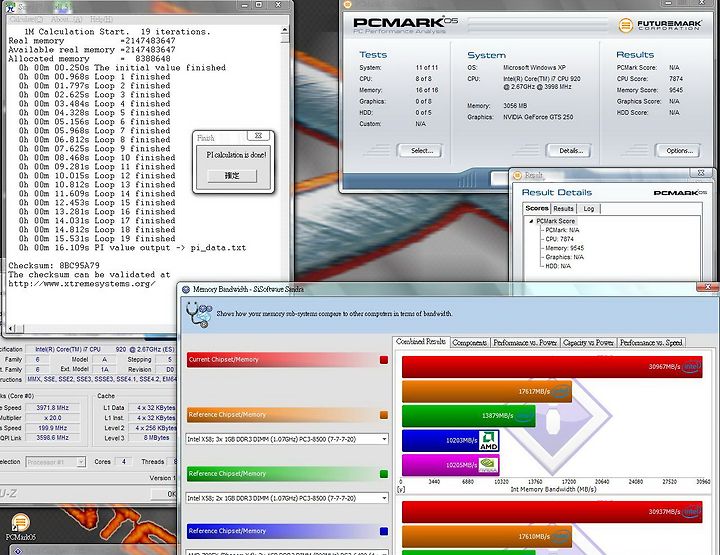
Task: Click the red Current Chipset/Memory color swatch
Action: click(384, 360)
